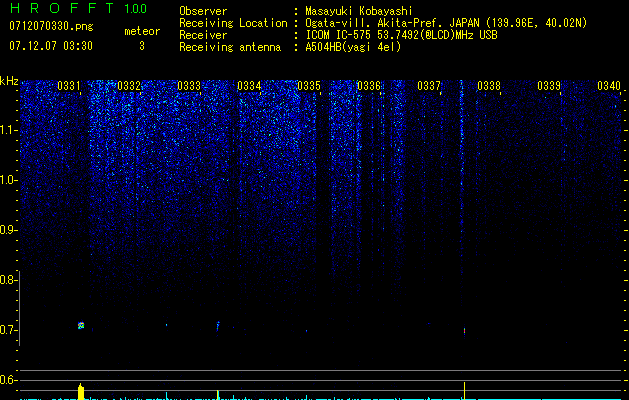This screenshot has width=629, height=400.
Task: Click the meteor echo spot near 0338
Action: click(x=465, y=331)
